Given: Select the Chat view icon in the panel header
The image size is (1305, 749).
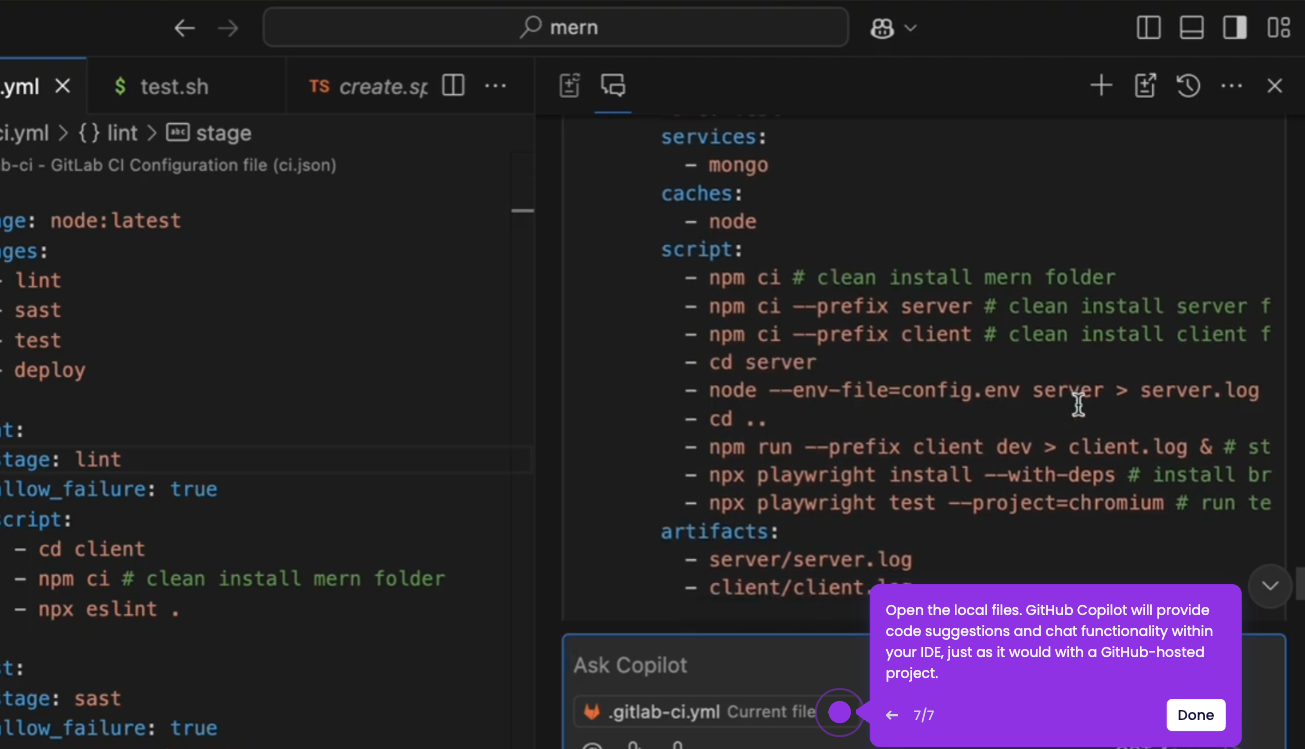Looking at the screenshot, I should 613,86.
